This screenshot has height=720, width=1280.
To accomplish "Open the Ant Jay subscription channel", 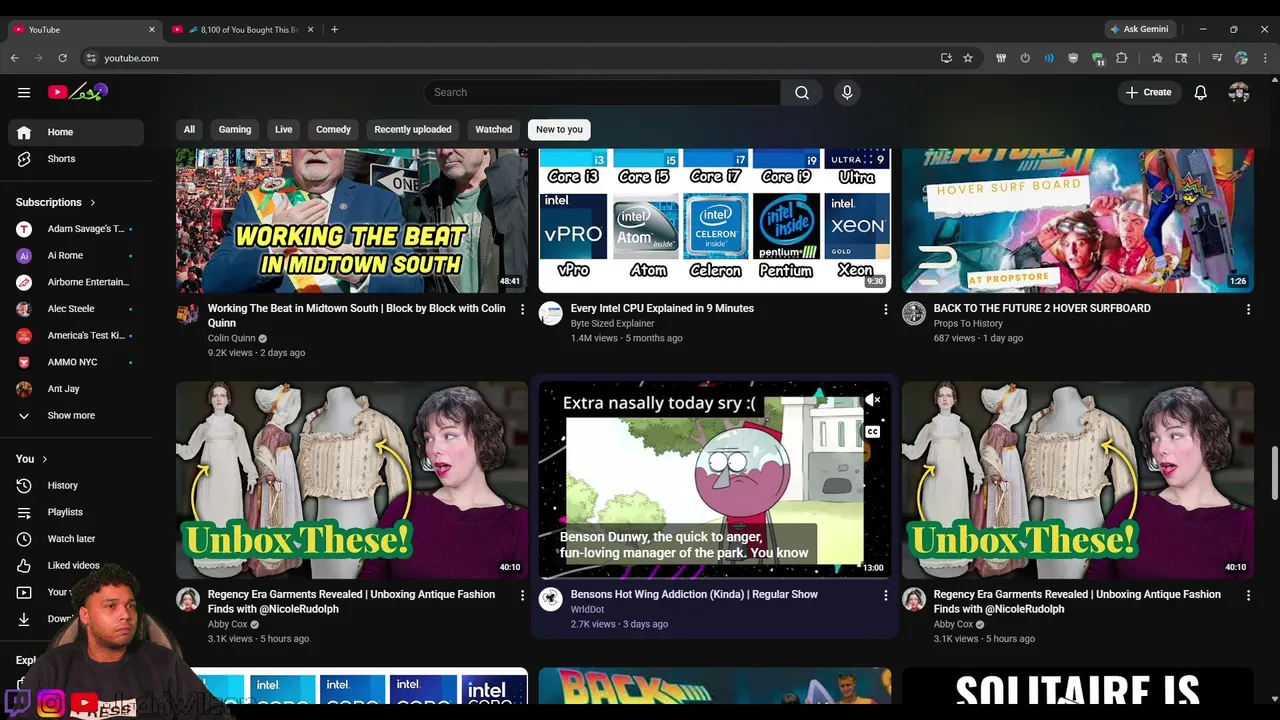I will pyautogui.click(x=76, y=389).
